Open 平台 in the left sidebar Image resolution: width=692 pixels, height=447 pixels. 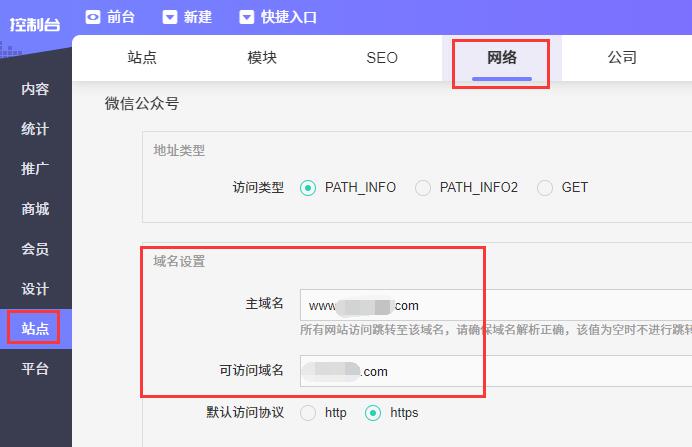[35, 368]
